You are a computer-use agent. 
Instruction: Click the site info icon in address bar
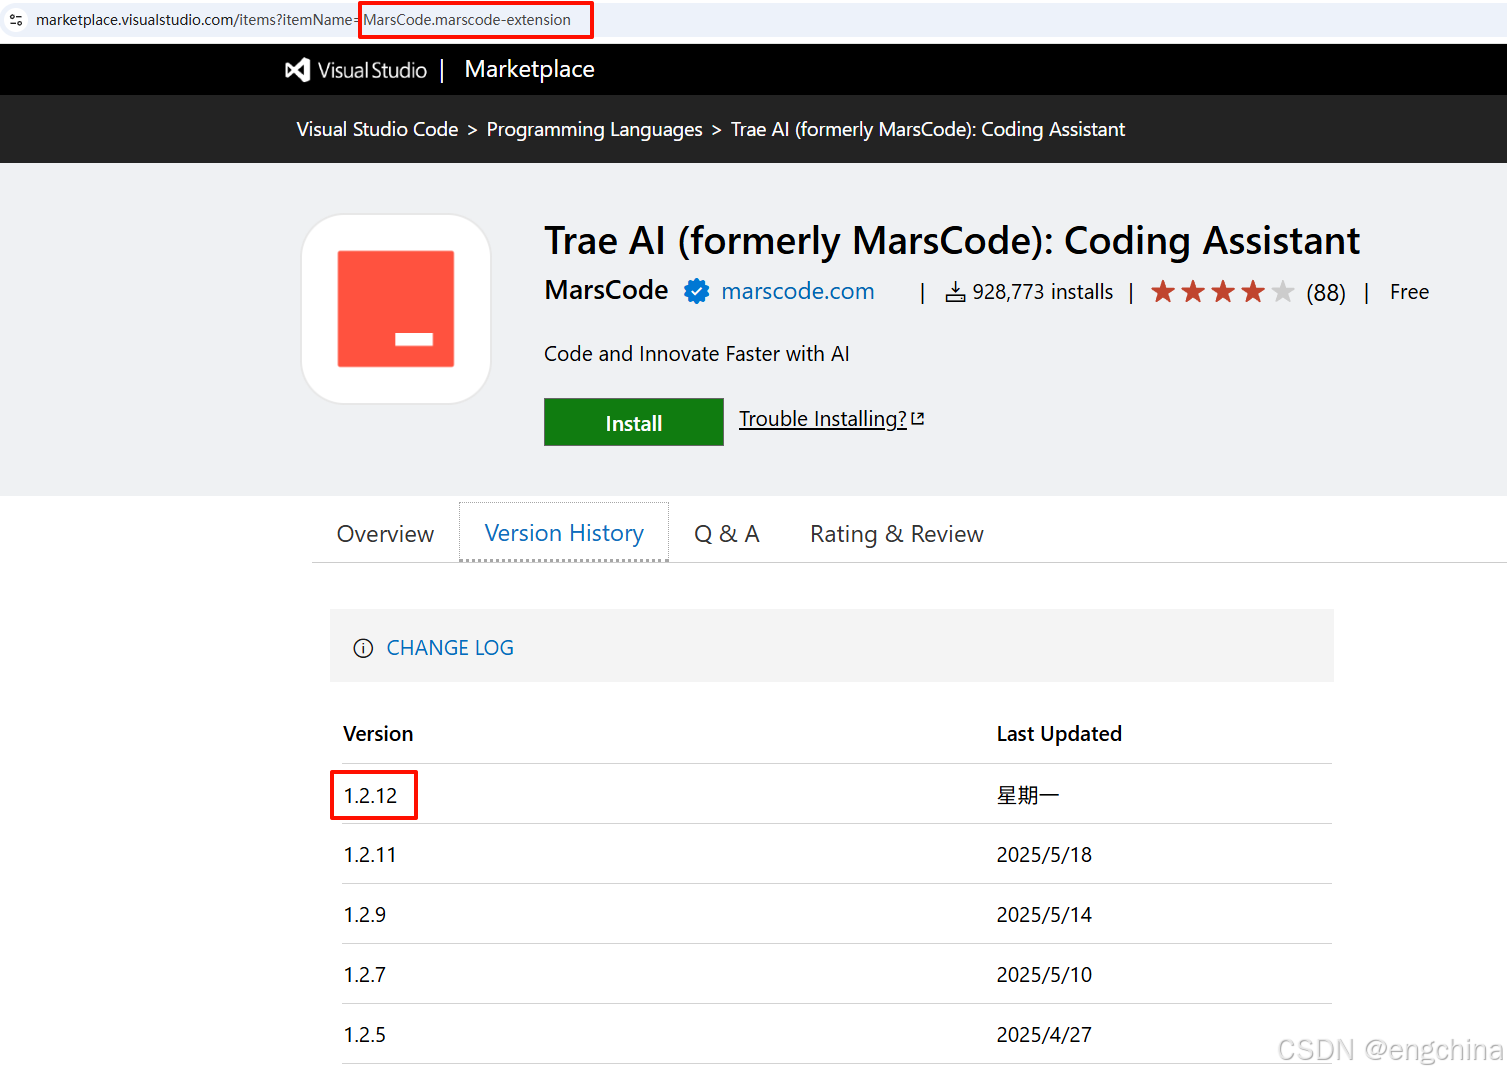tap(16, 20)
